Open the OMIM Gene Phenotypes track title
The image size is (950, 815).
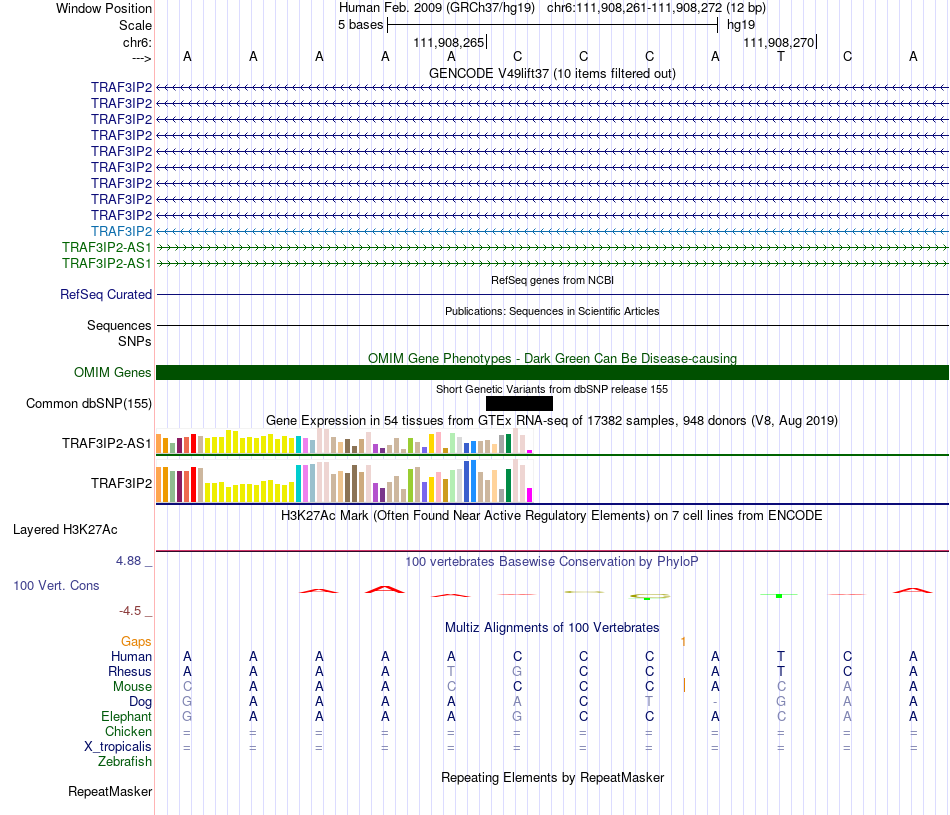(x=552, y=358)
